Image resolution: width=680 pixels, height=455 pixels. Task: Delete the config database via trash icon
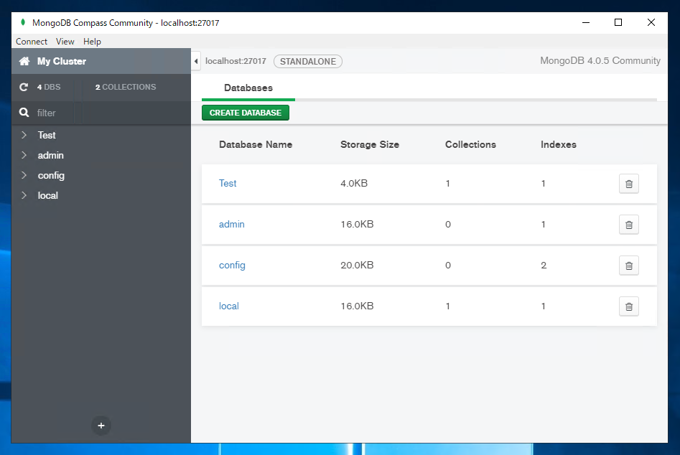(628, 265)
